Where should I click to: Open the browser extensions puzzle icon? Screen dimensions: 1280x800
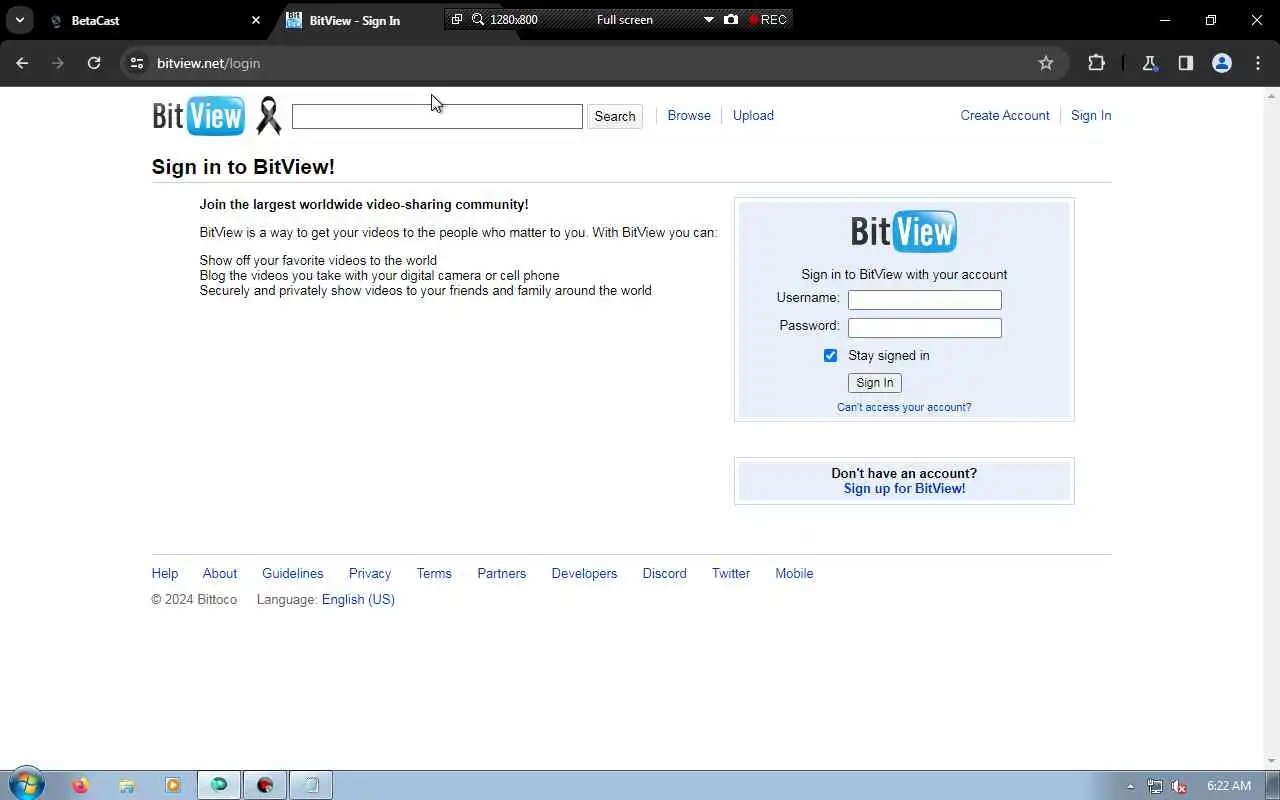(x=1097, y=63)
